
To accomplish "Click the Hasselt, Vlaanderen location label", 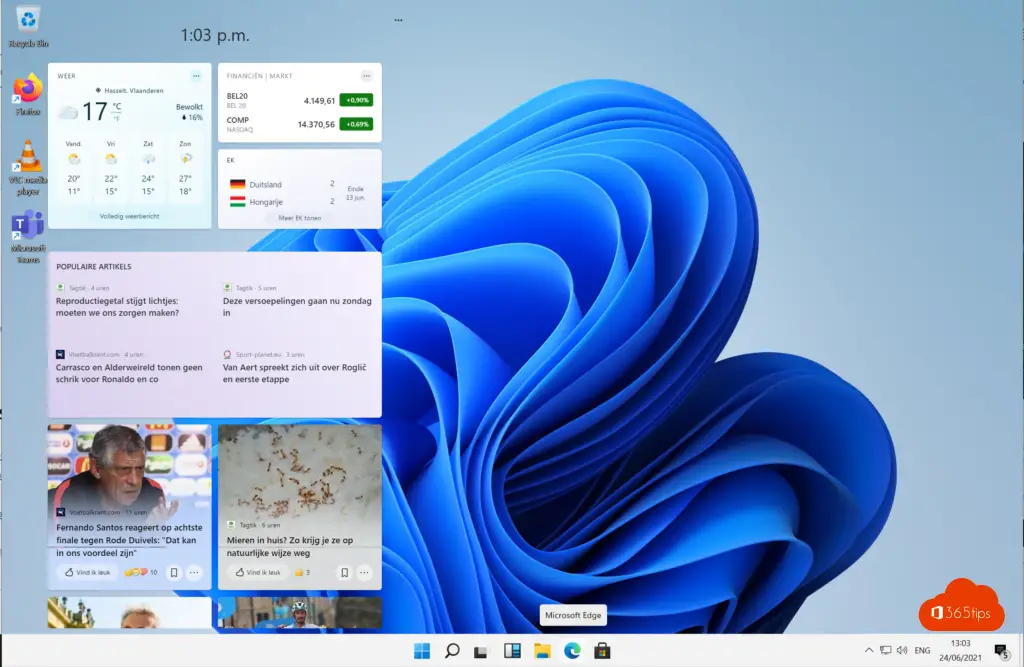I will pos(129,90).
